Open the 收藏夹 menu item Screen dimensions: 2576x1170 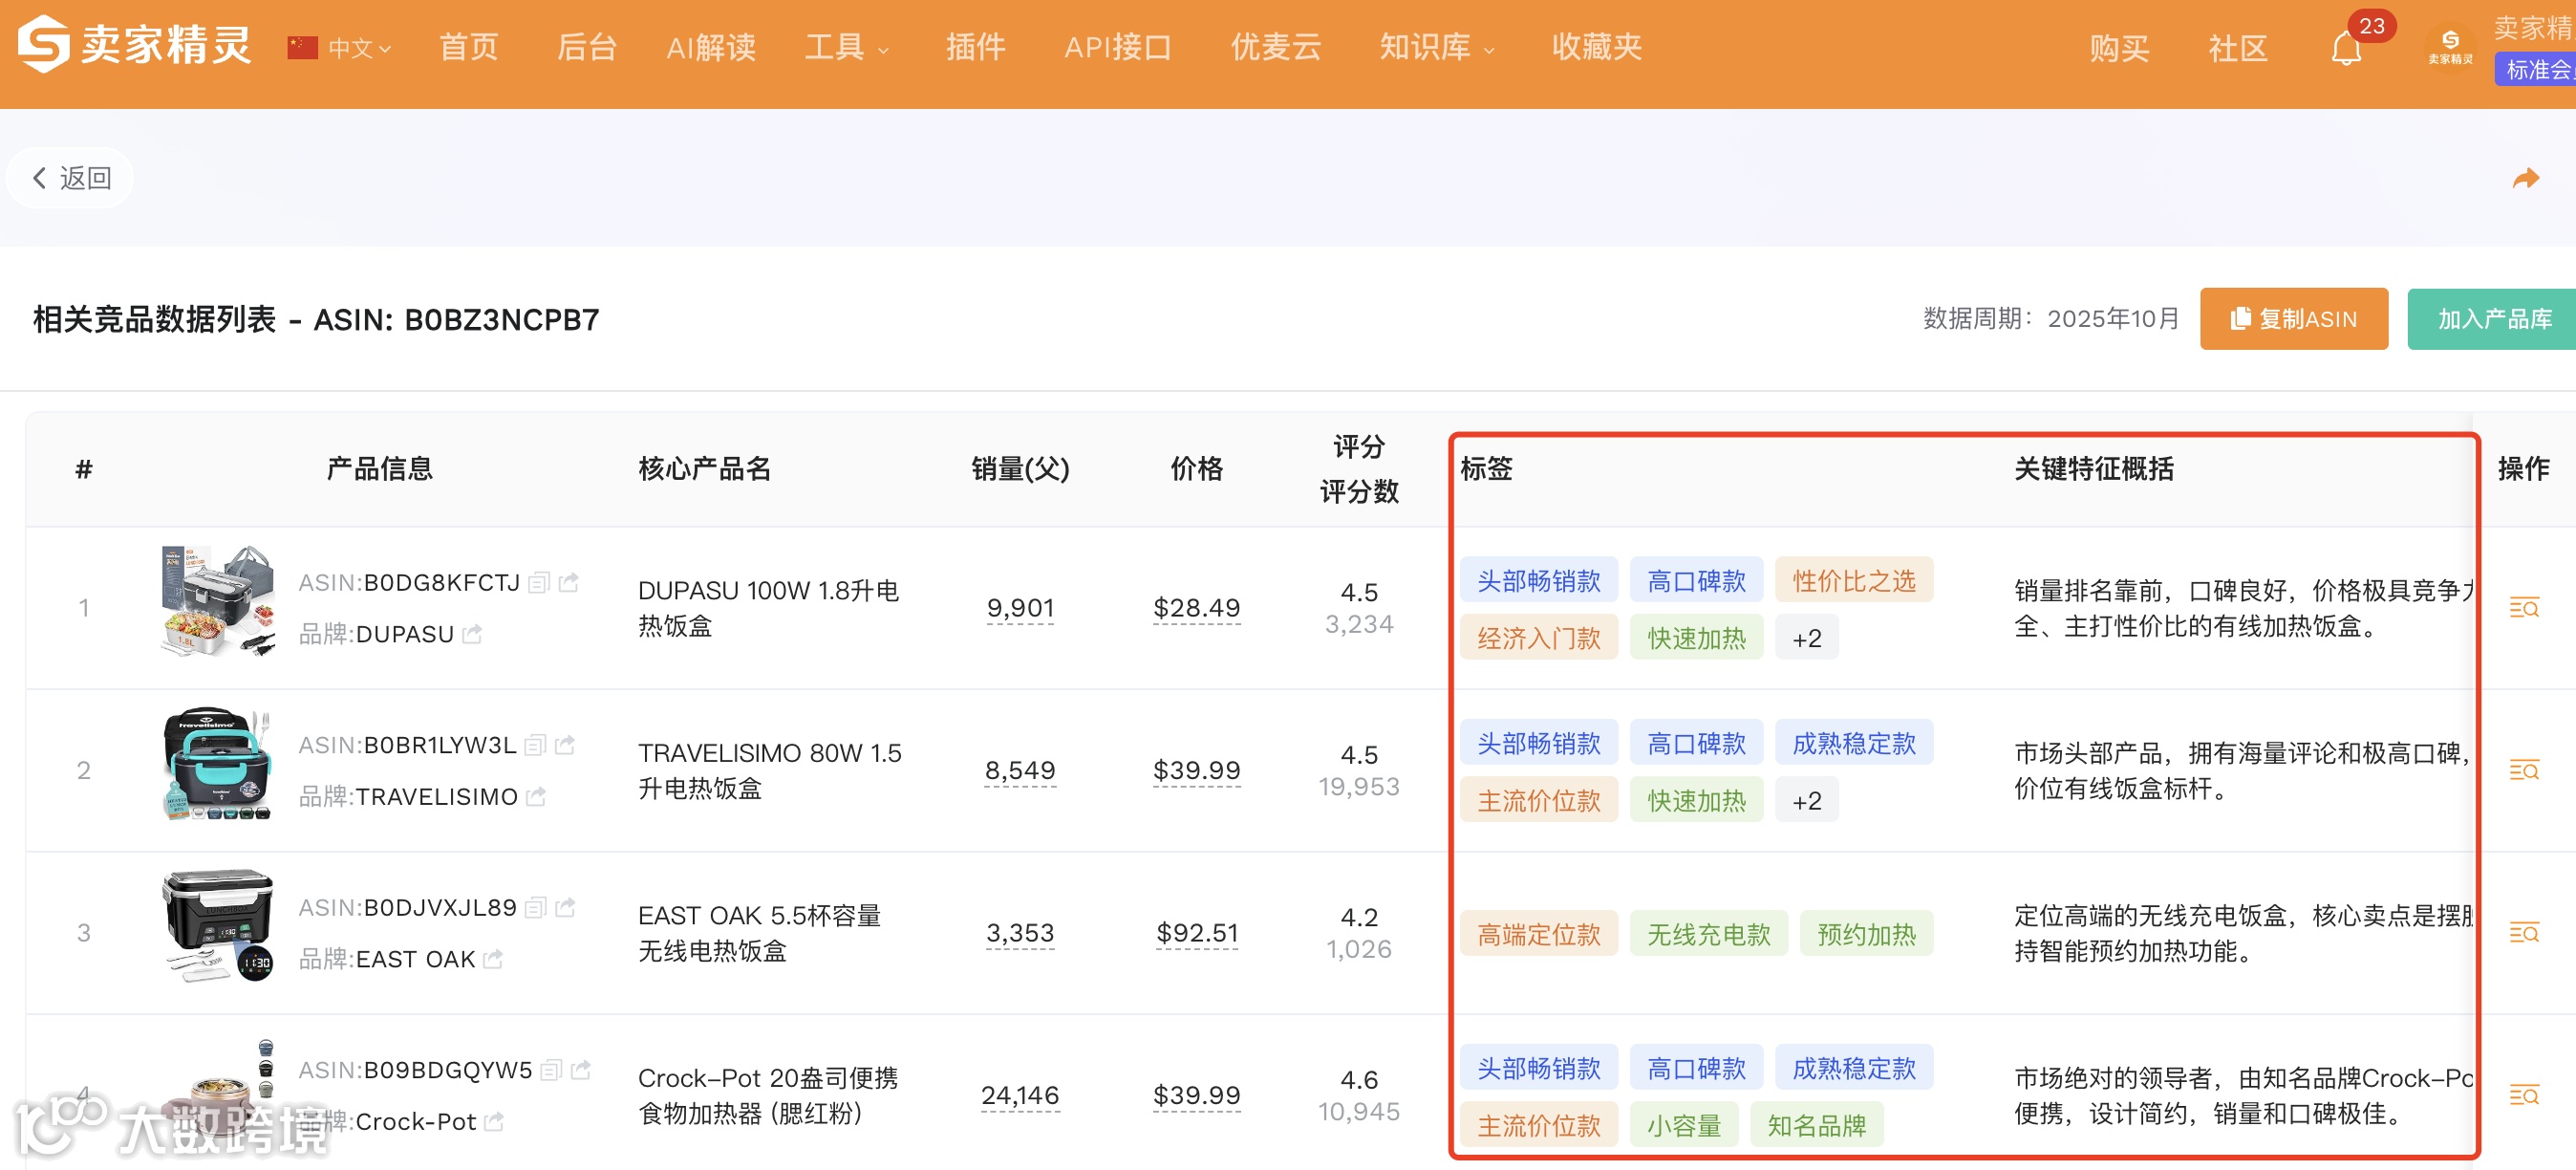click(x=1596, y=48)
